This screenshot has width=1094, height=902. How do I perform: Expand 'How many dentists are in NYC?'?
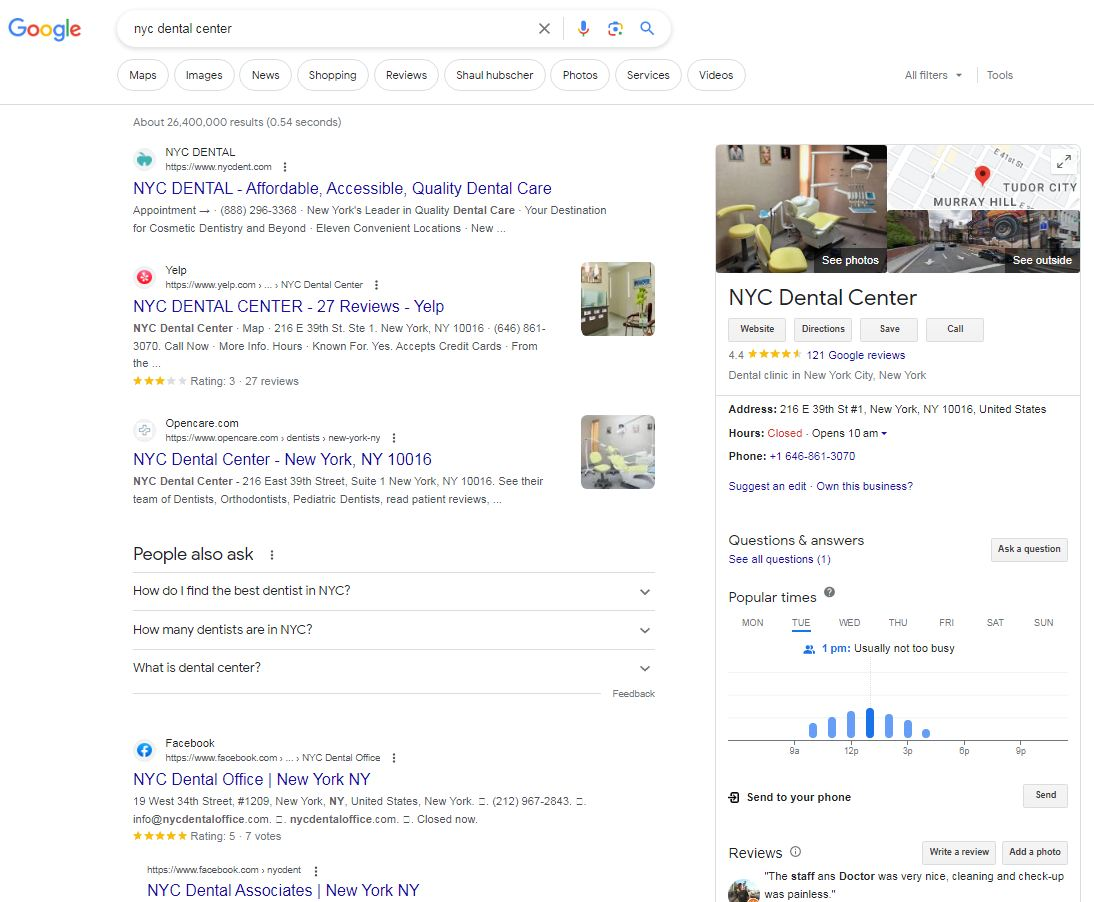pyautogui.click(x=394, y=630)
